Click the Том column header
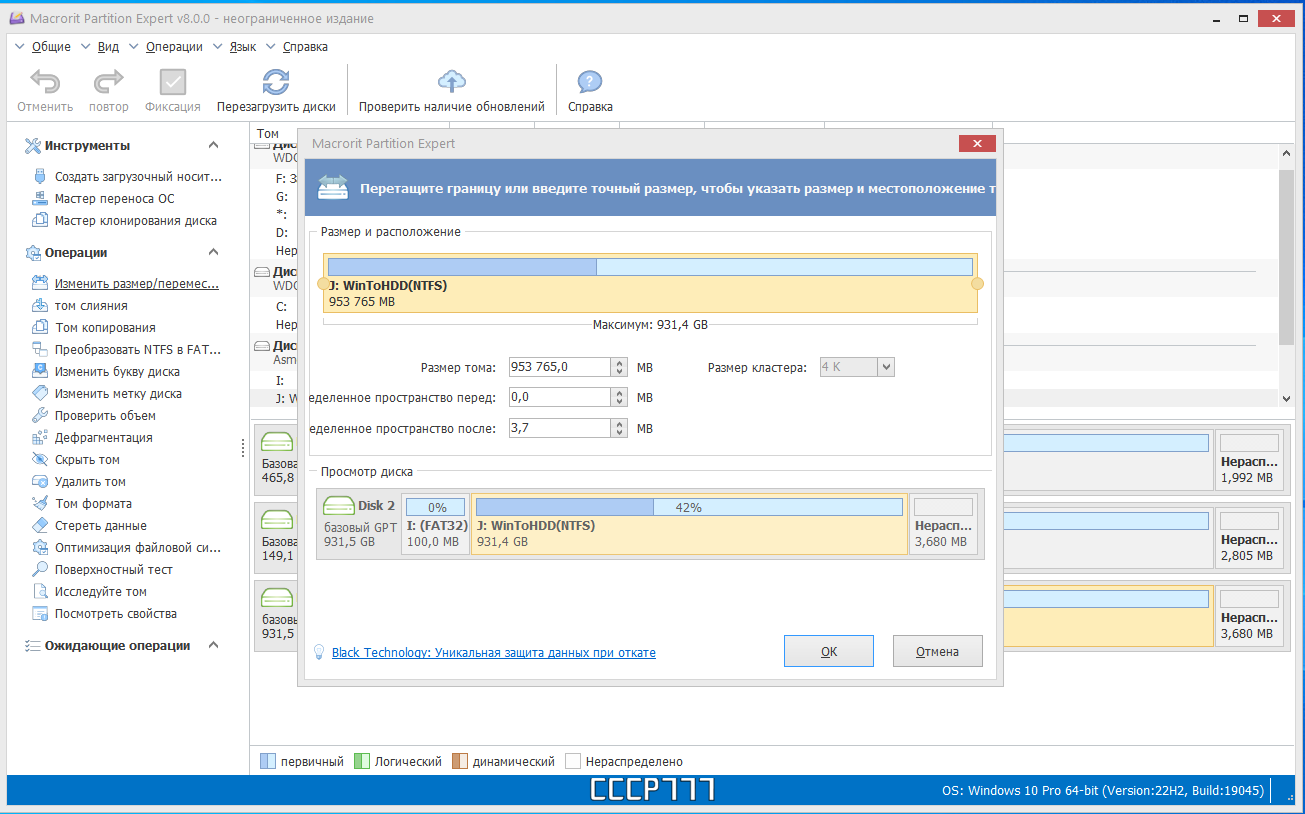Image resolution: width=1305 pixels, height=814 pixels. (x=268, y=133)
